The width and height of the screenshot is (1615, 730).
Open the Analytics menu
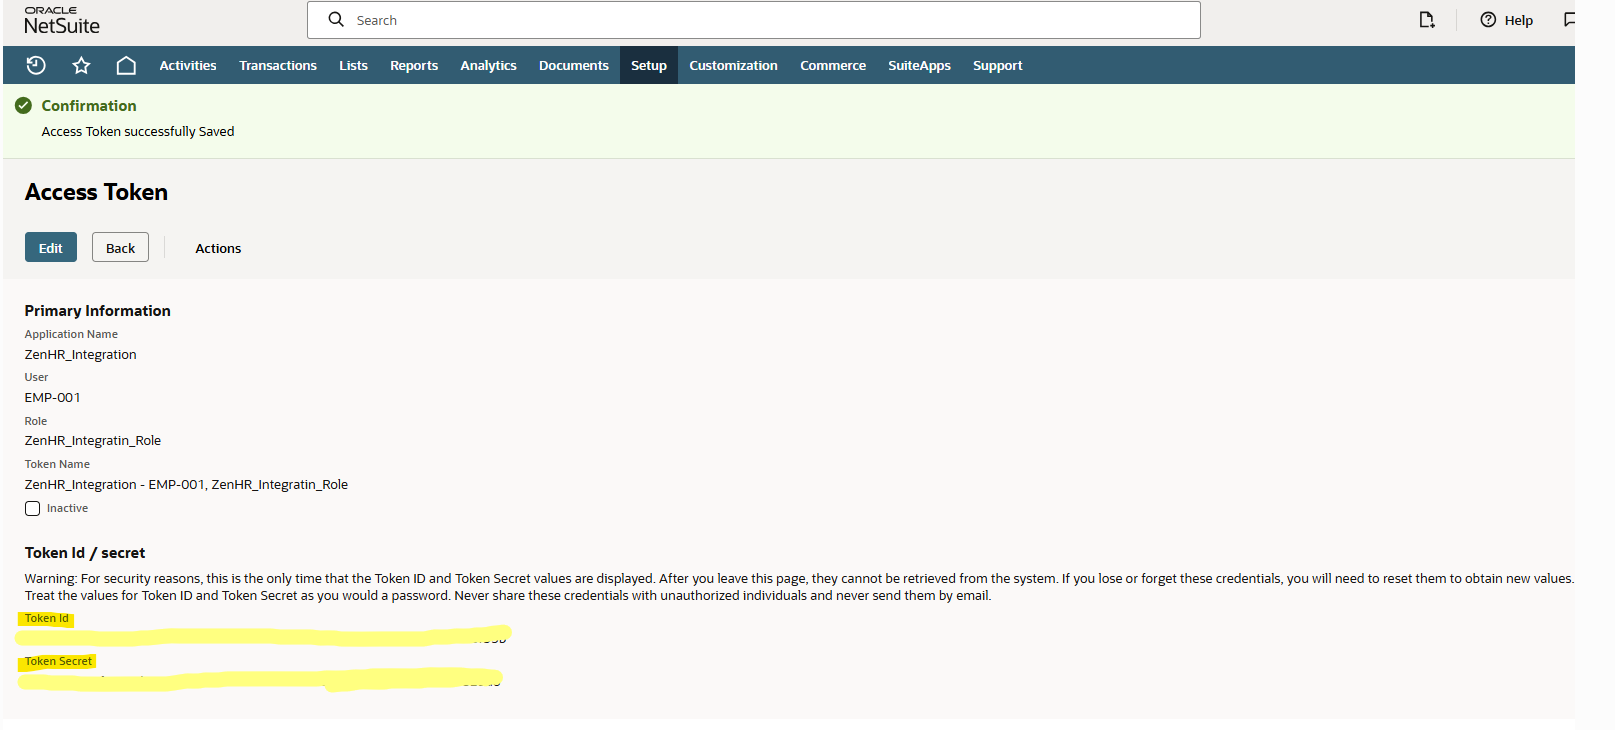pyautogui.click(x=488, y=65)
